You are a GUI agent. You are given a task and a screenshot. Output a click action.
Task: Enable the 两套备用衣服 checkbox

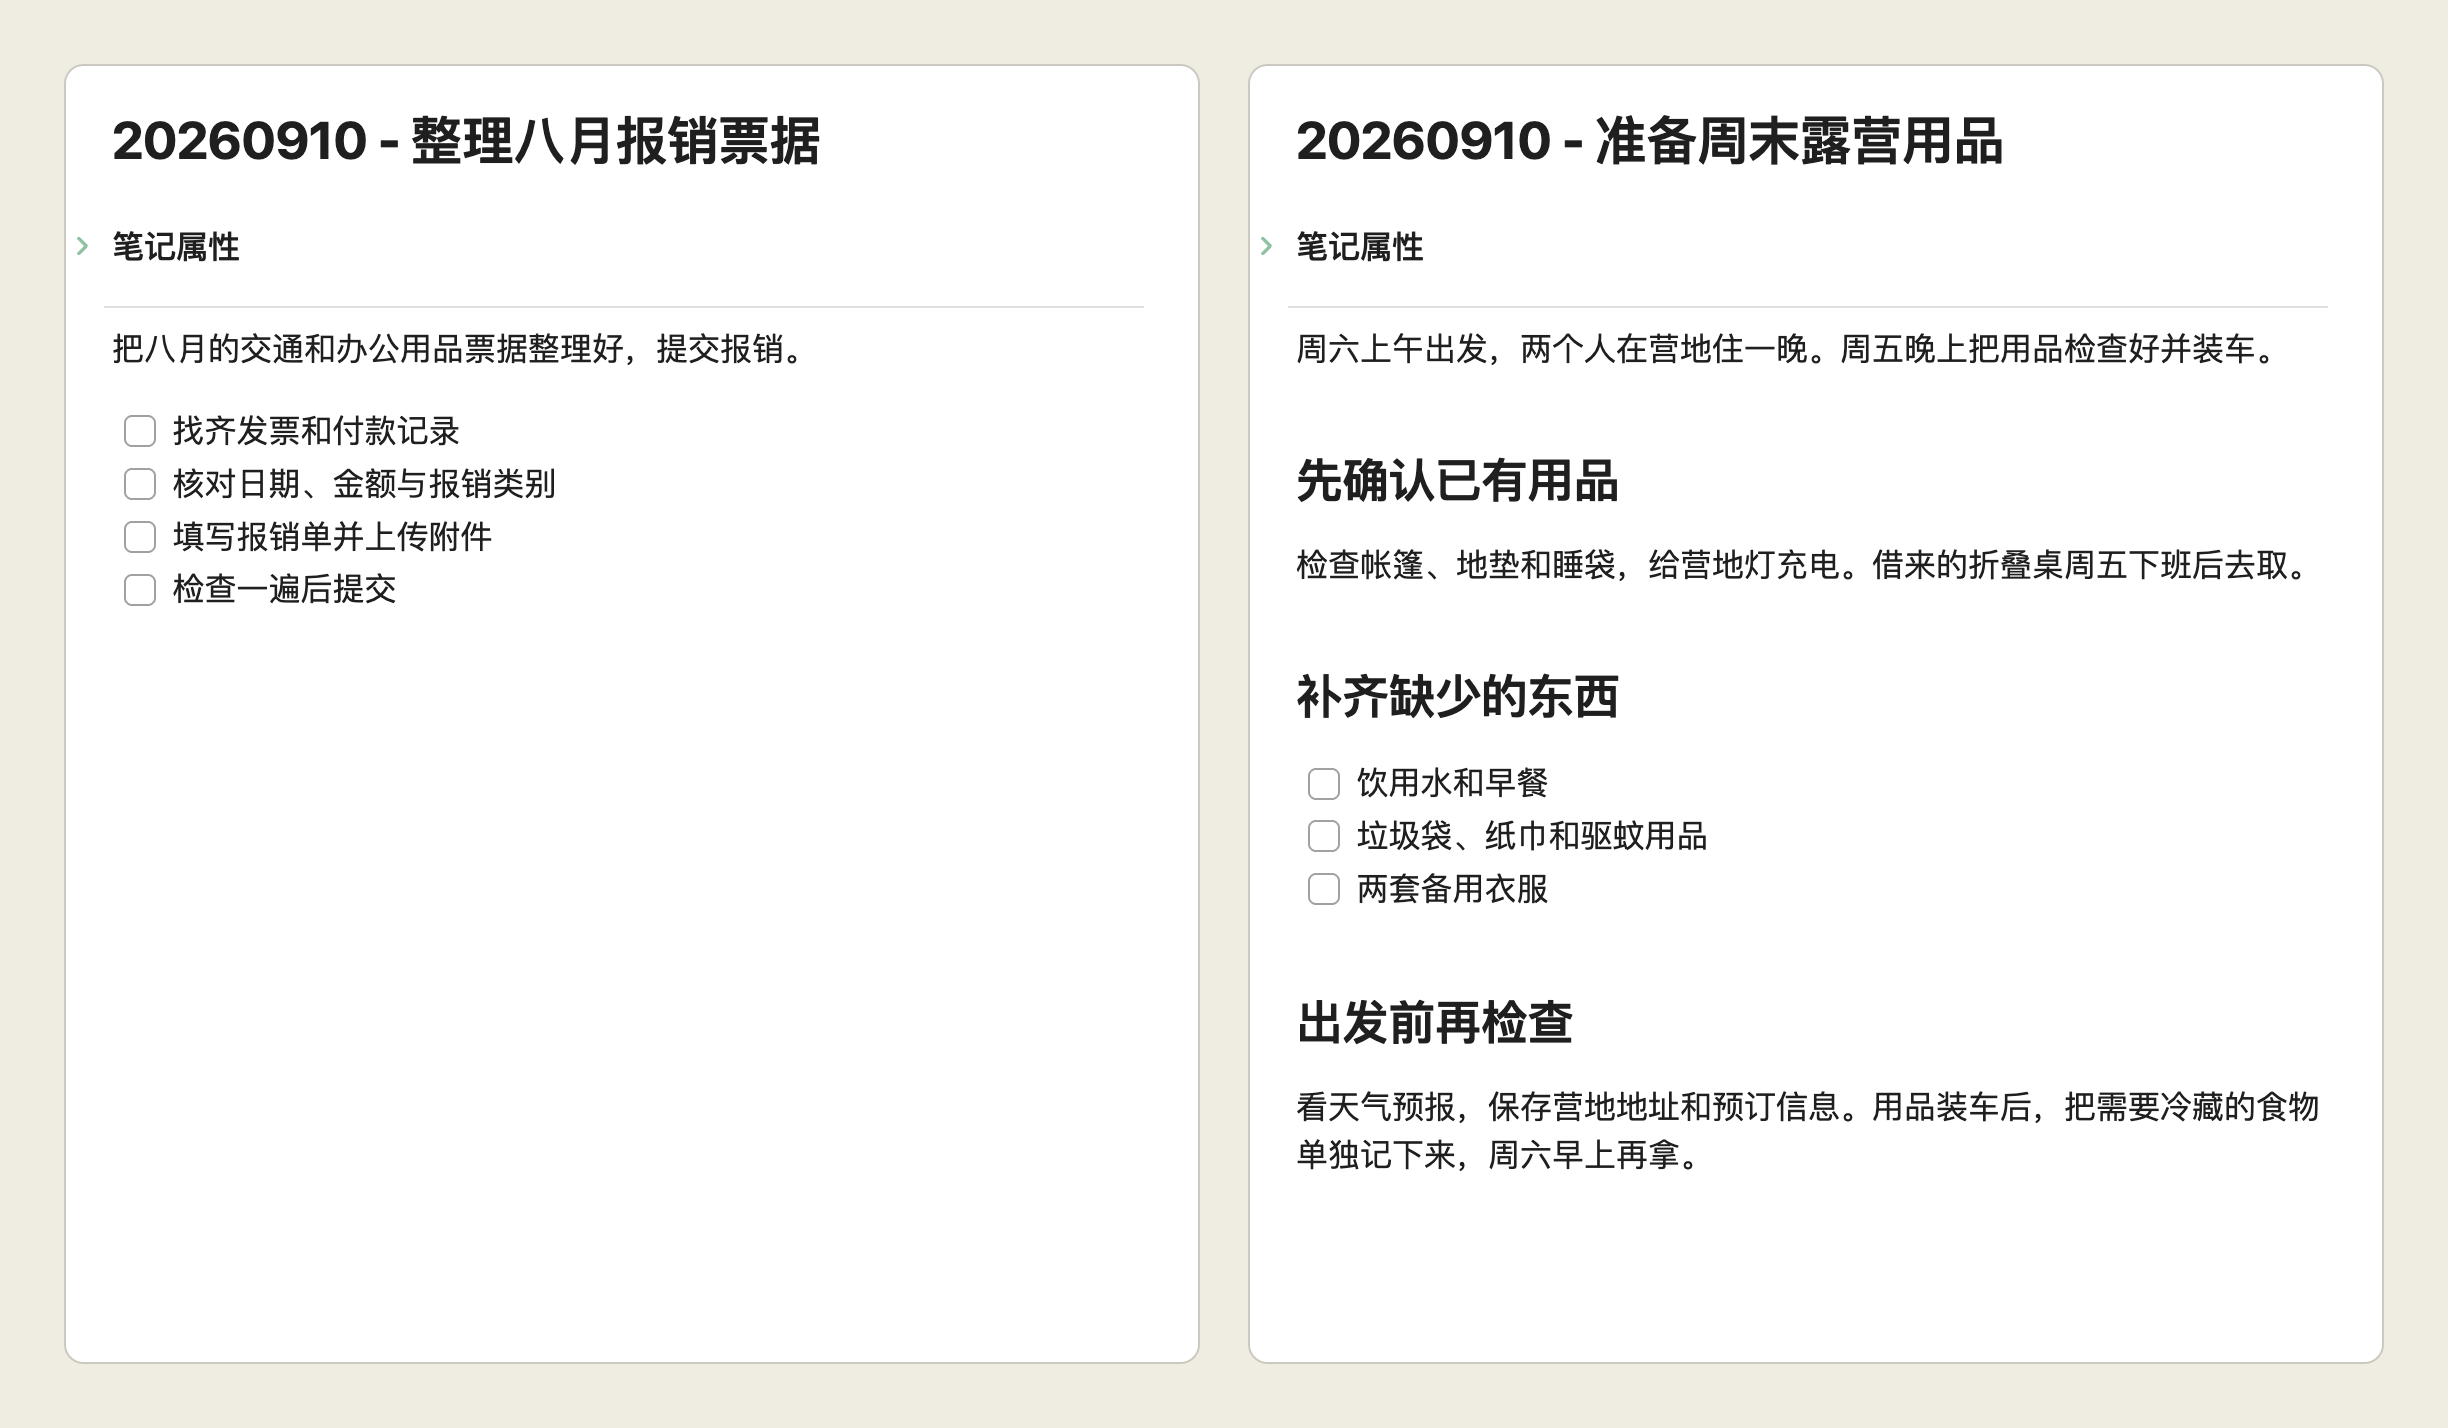click(1324, 889)
